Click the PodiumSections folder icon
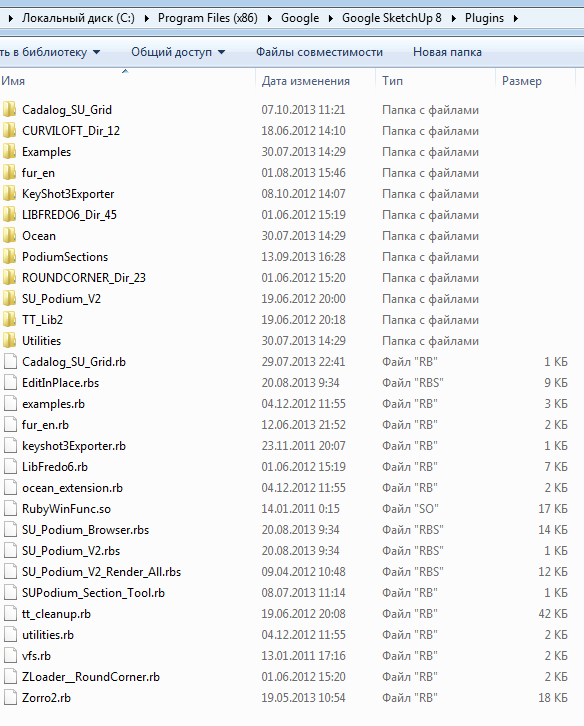Screen dimensions: 584x726 tap(9, 257)
